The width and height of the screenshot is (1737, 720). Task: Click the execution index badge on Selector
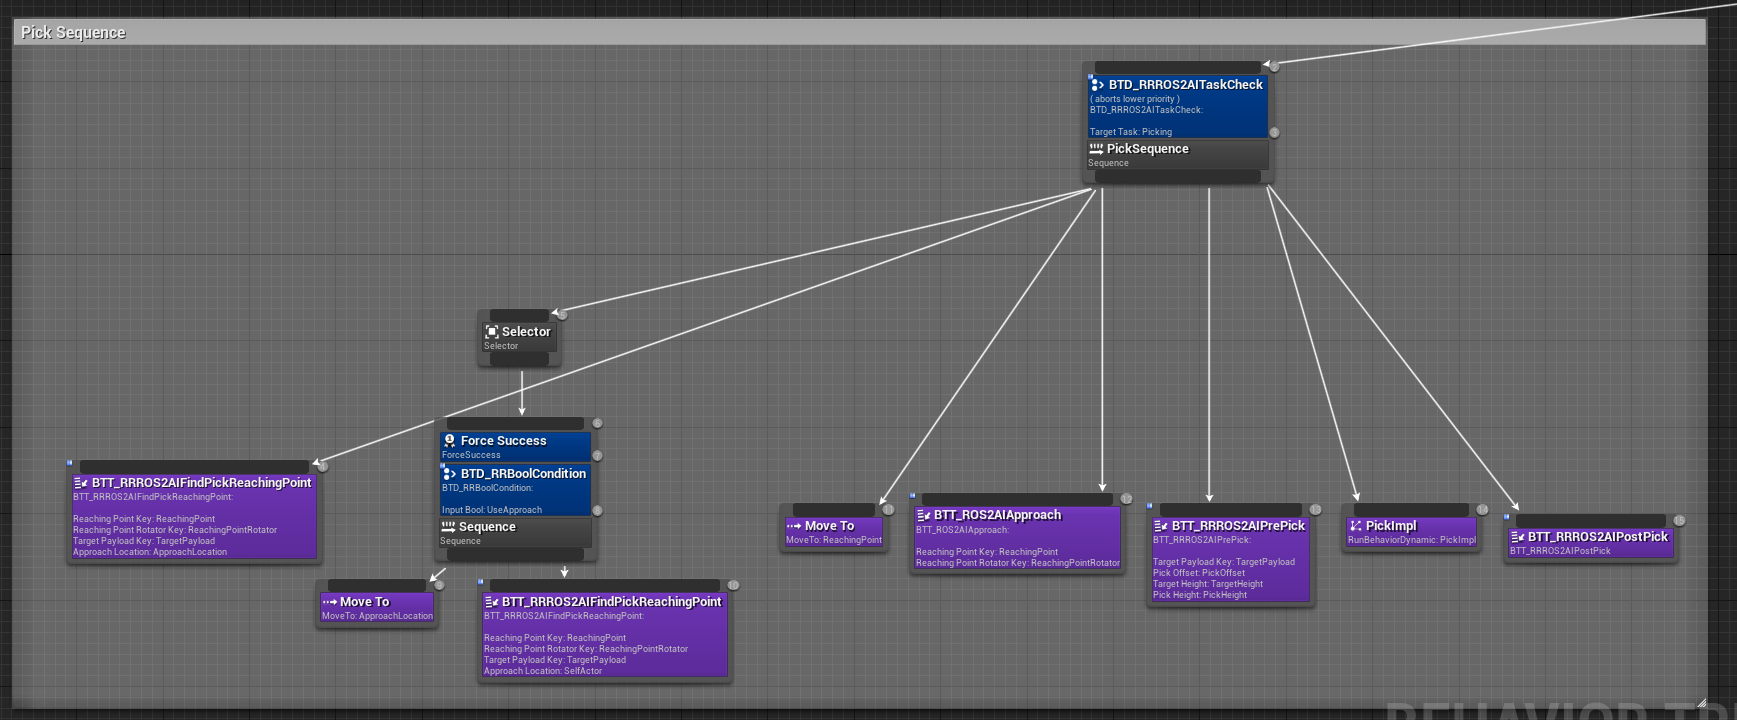[562, 314]
